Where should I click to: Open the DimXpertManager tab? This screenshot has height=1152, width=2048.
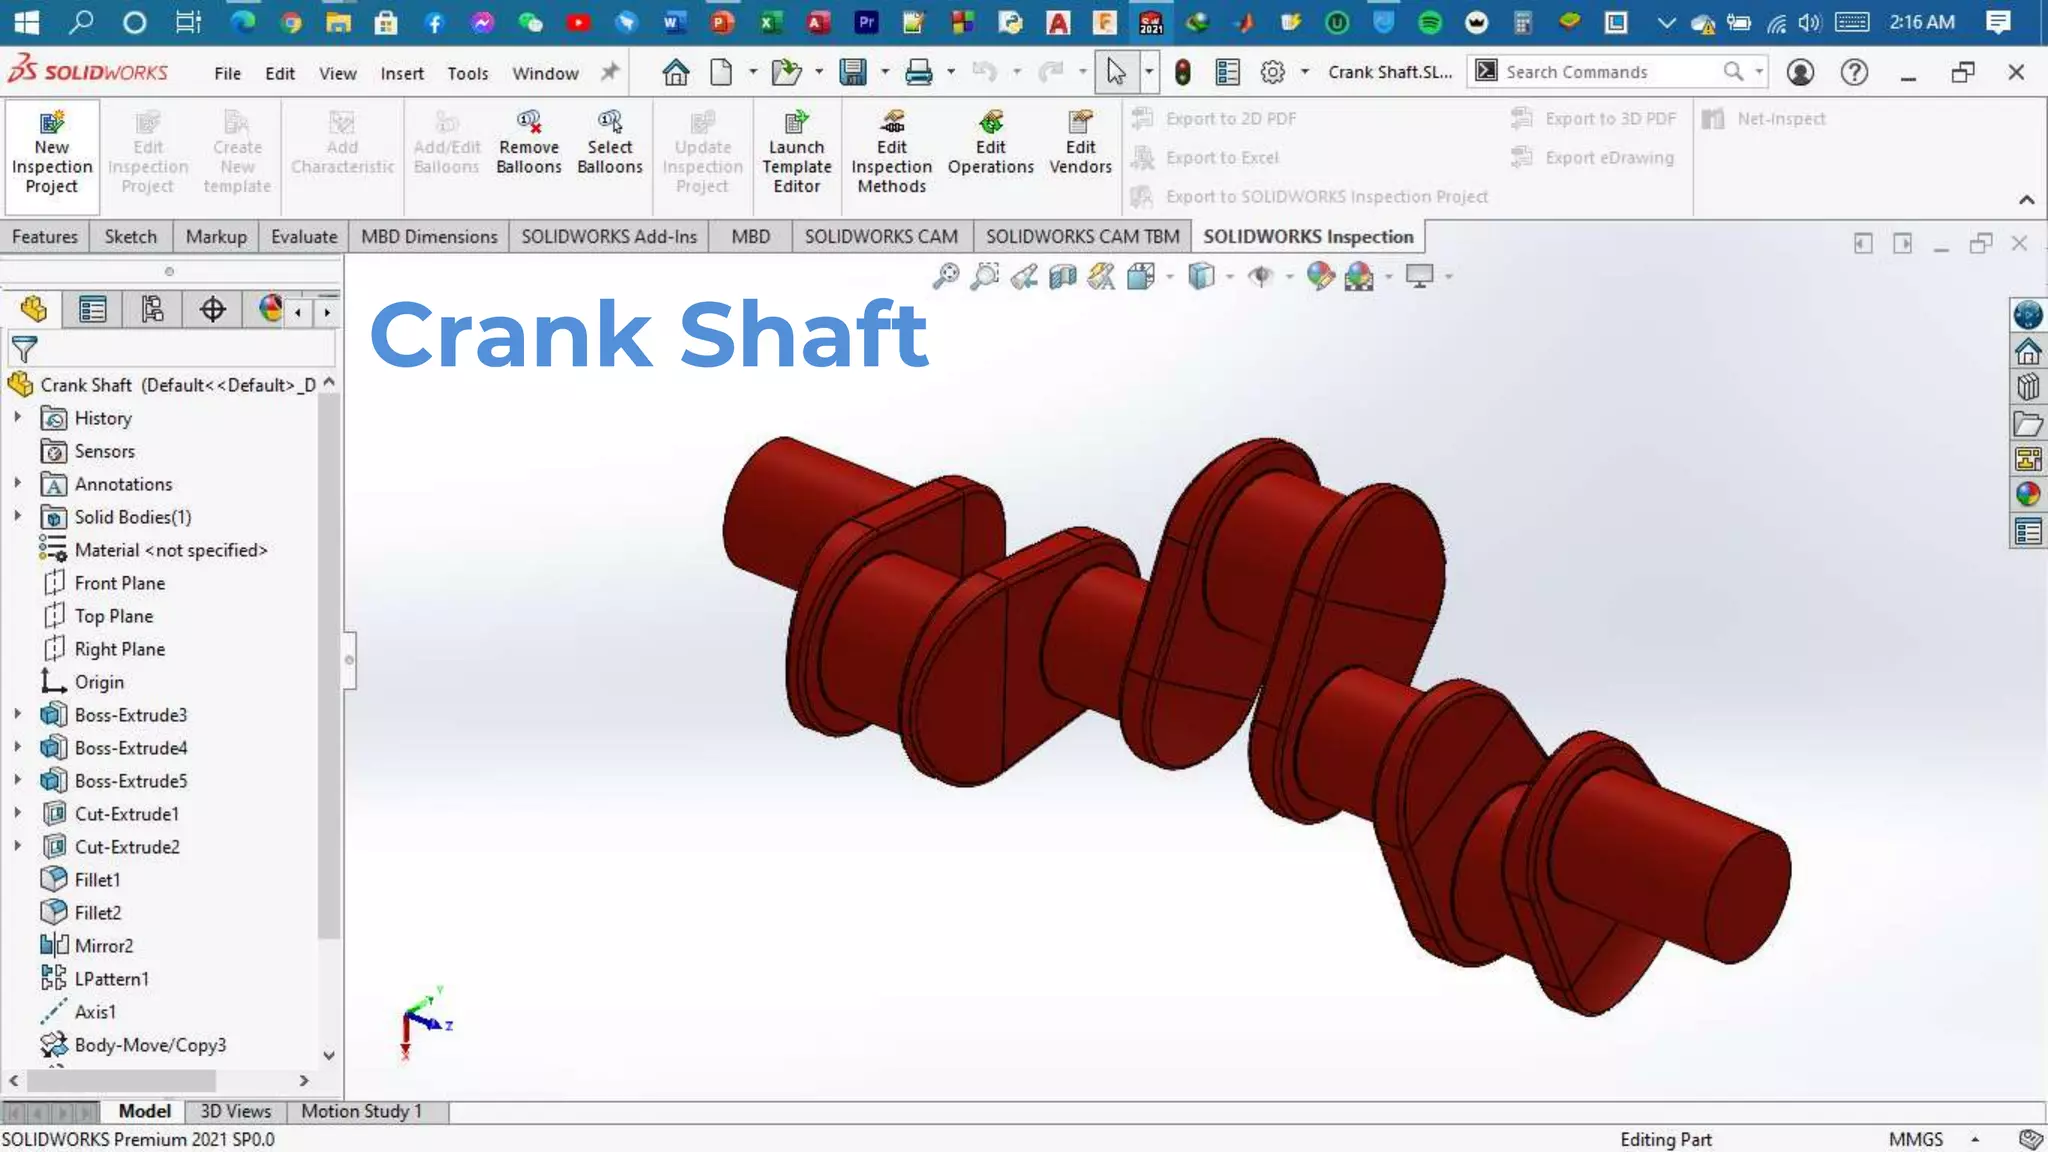tap(212, 310)
